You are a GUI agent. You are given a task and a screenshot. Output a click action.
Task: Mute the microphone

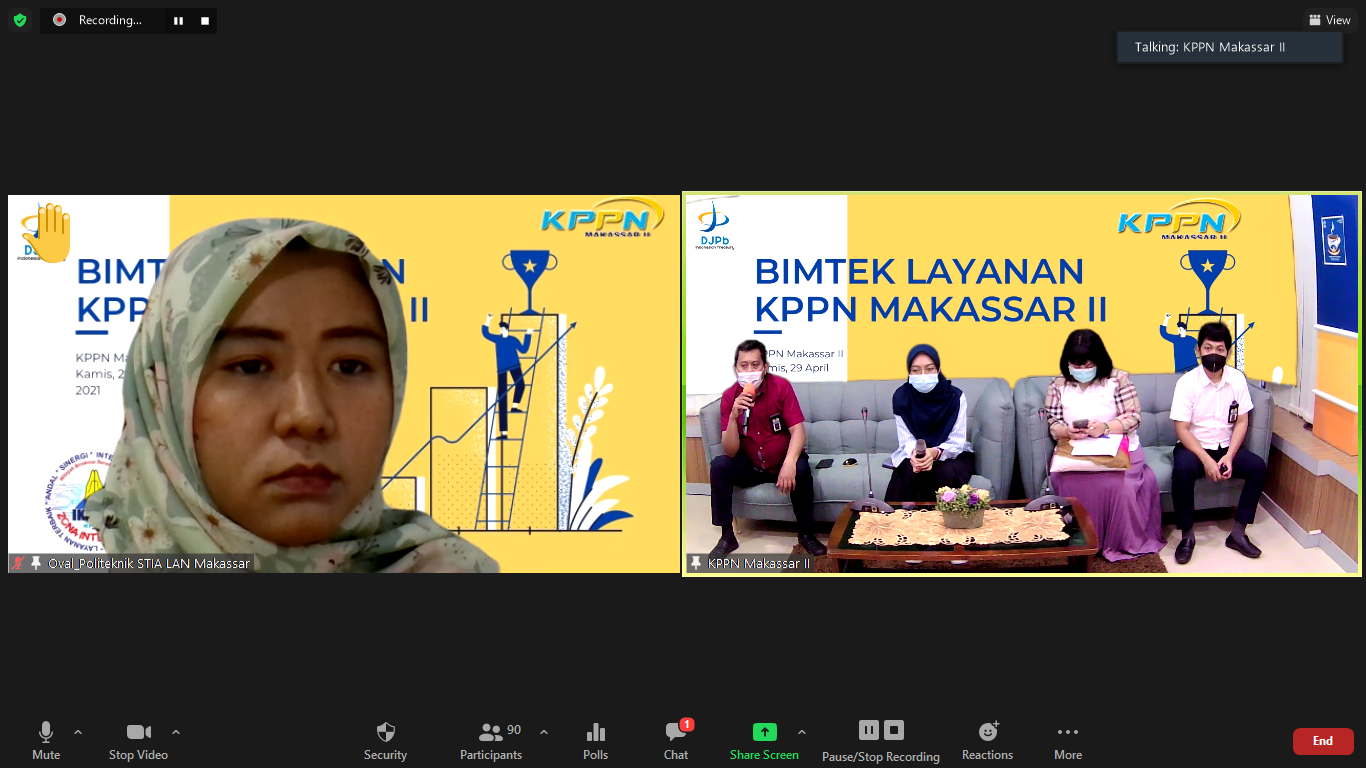click(x=46, y=741)
